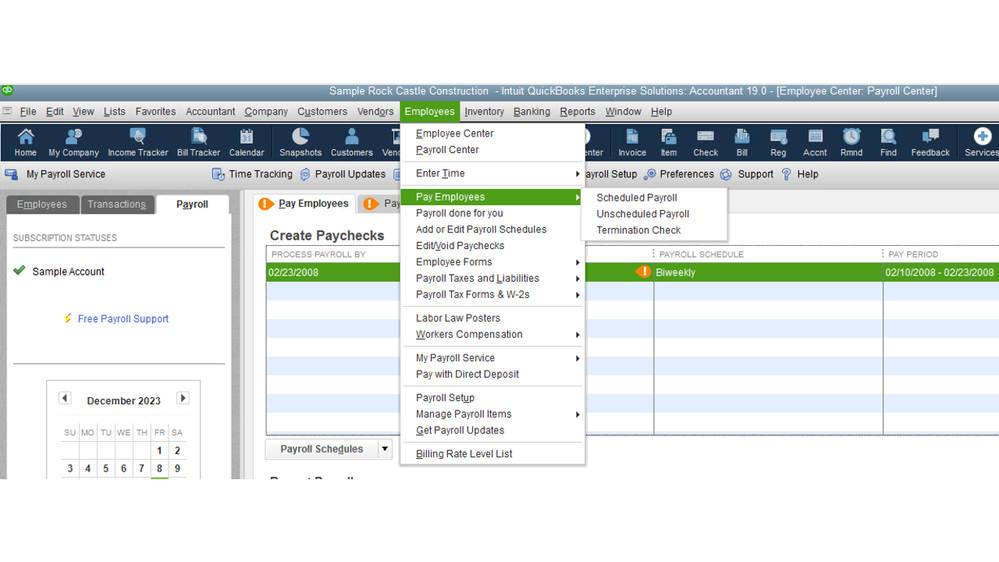999x562 pixels.
Task: Open the Home icon in toolbar
Action: coord(25,142)
